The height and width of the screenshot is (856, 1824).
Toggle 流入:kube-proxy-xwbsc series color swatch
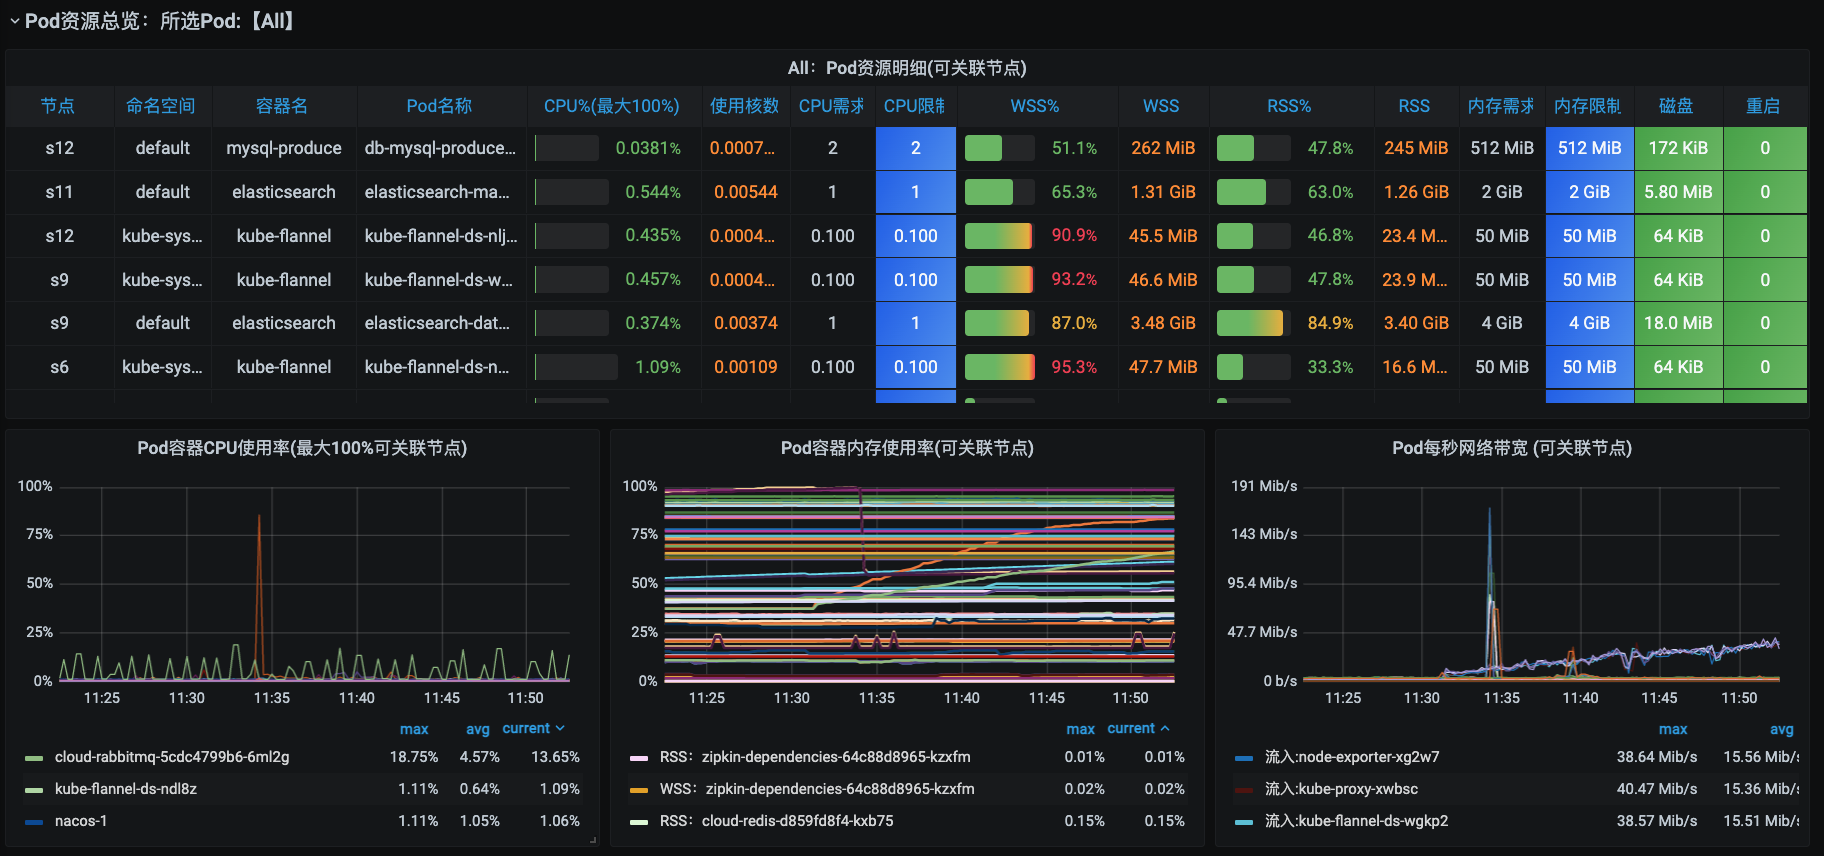(1244, 790)
